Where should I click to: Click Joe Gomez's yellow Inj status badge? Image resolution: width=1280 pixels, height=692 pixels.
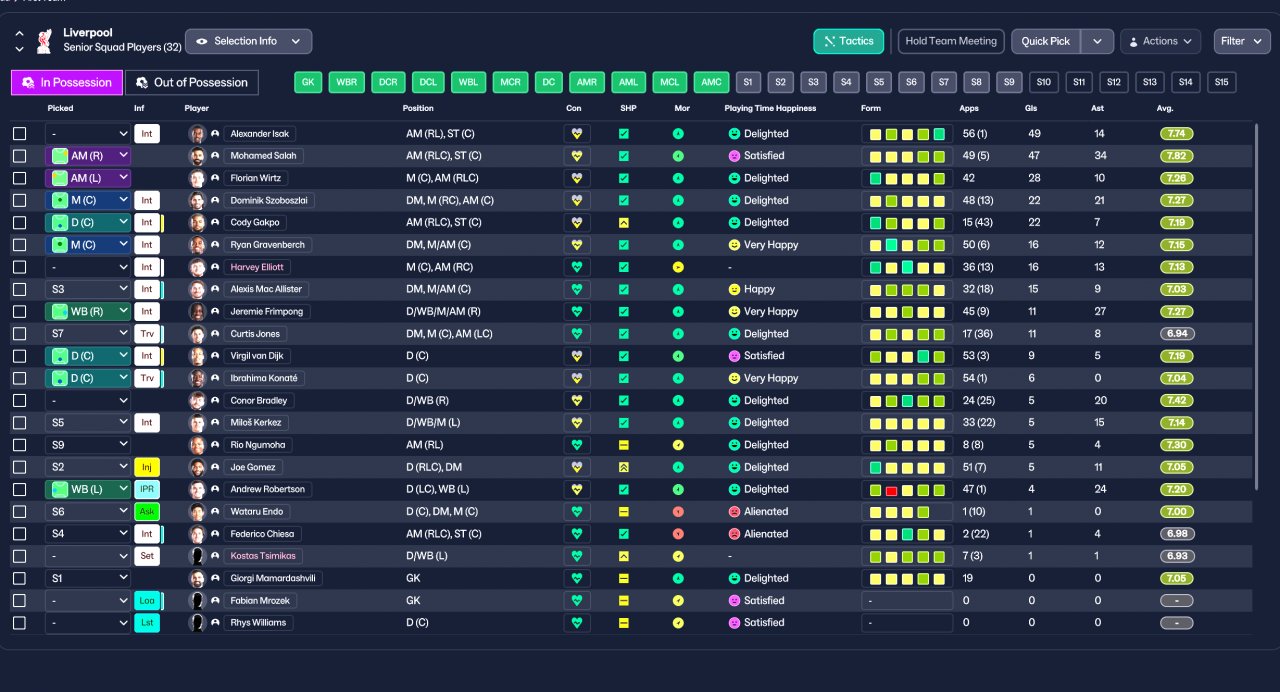147,467
